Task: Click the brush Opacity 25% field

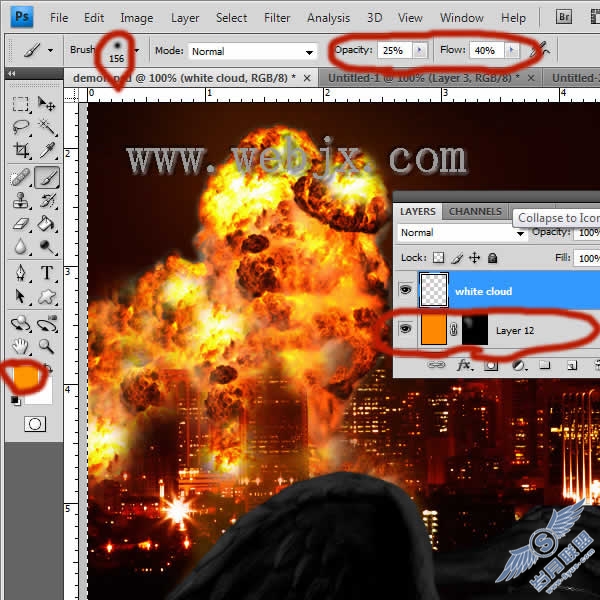Action: click(394, 50)
